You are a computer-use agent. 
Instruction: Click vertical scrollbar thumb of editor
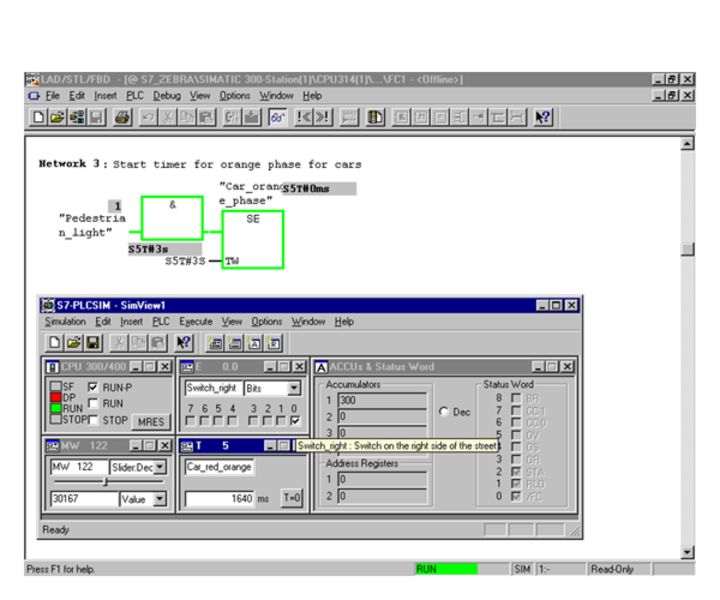click(x=687, y=249)
